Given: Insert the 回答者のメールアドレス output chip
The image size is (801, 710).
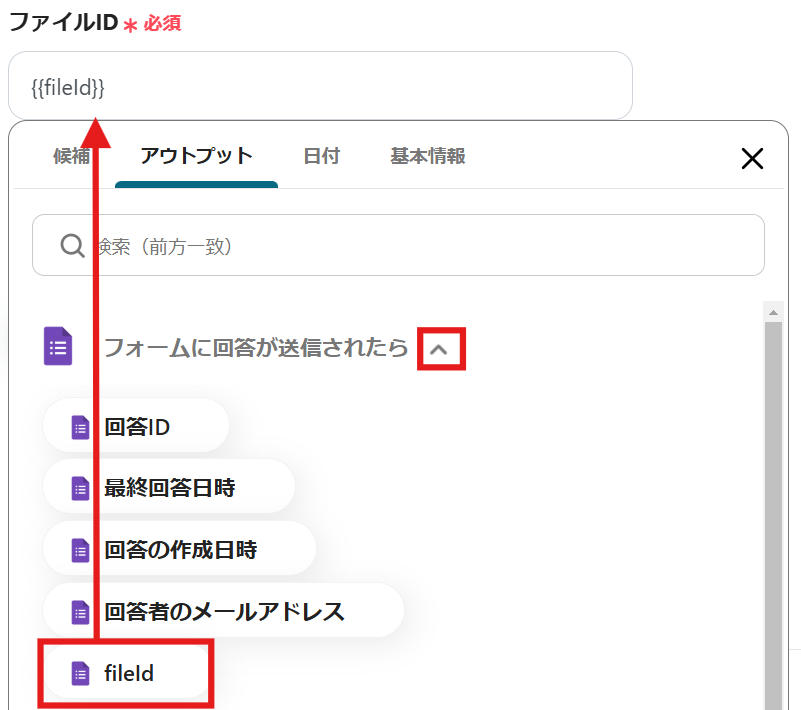Looking at the screenshot, I should pyautogui.click(x=223, y=611).
